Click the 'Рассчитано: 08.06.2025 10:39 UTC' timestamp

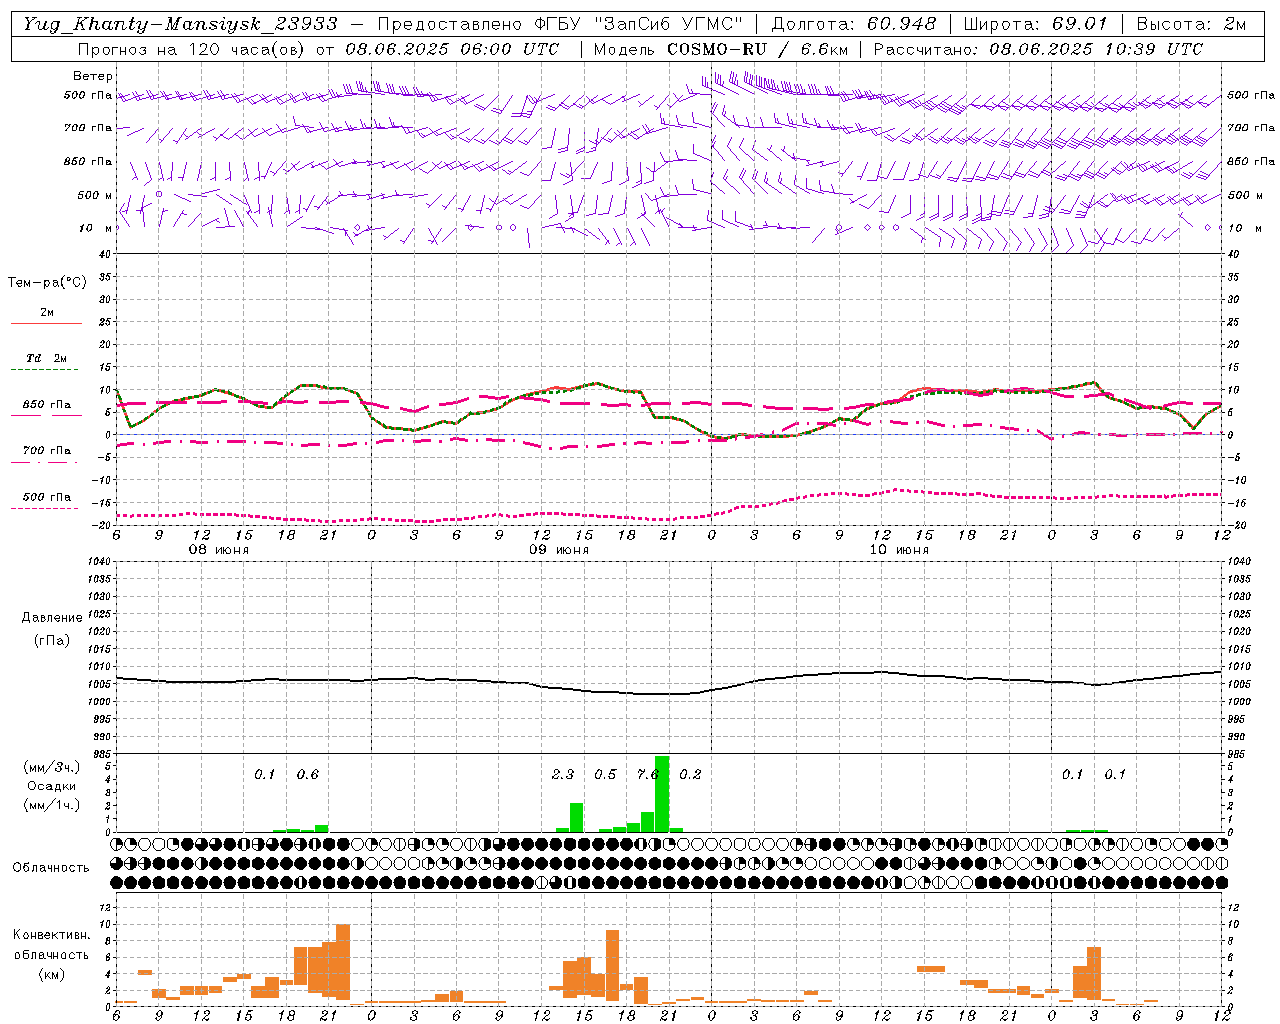(x=1038, y=49)
